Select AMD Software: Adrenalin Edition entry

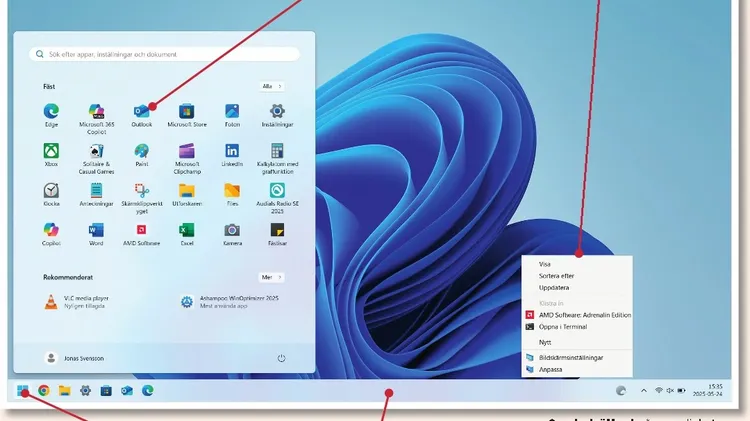tap(577, 315)
